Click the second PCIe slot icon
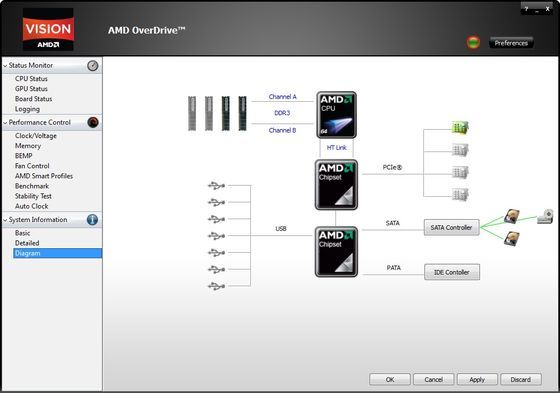560x393 pixels. tap(460, 150)
